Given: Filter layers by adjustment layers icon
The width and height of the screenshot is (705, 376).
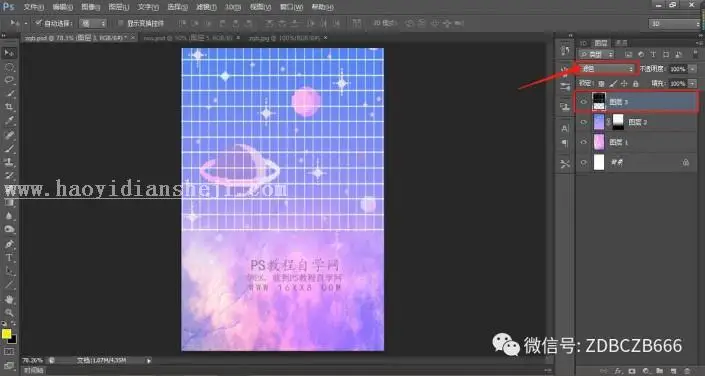Looking at the screenshot, I should [x=641, y=54].
